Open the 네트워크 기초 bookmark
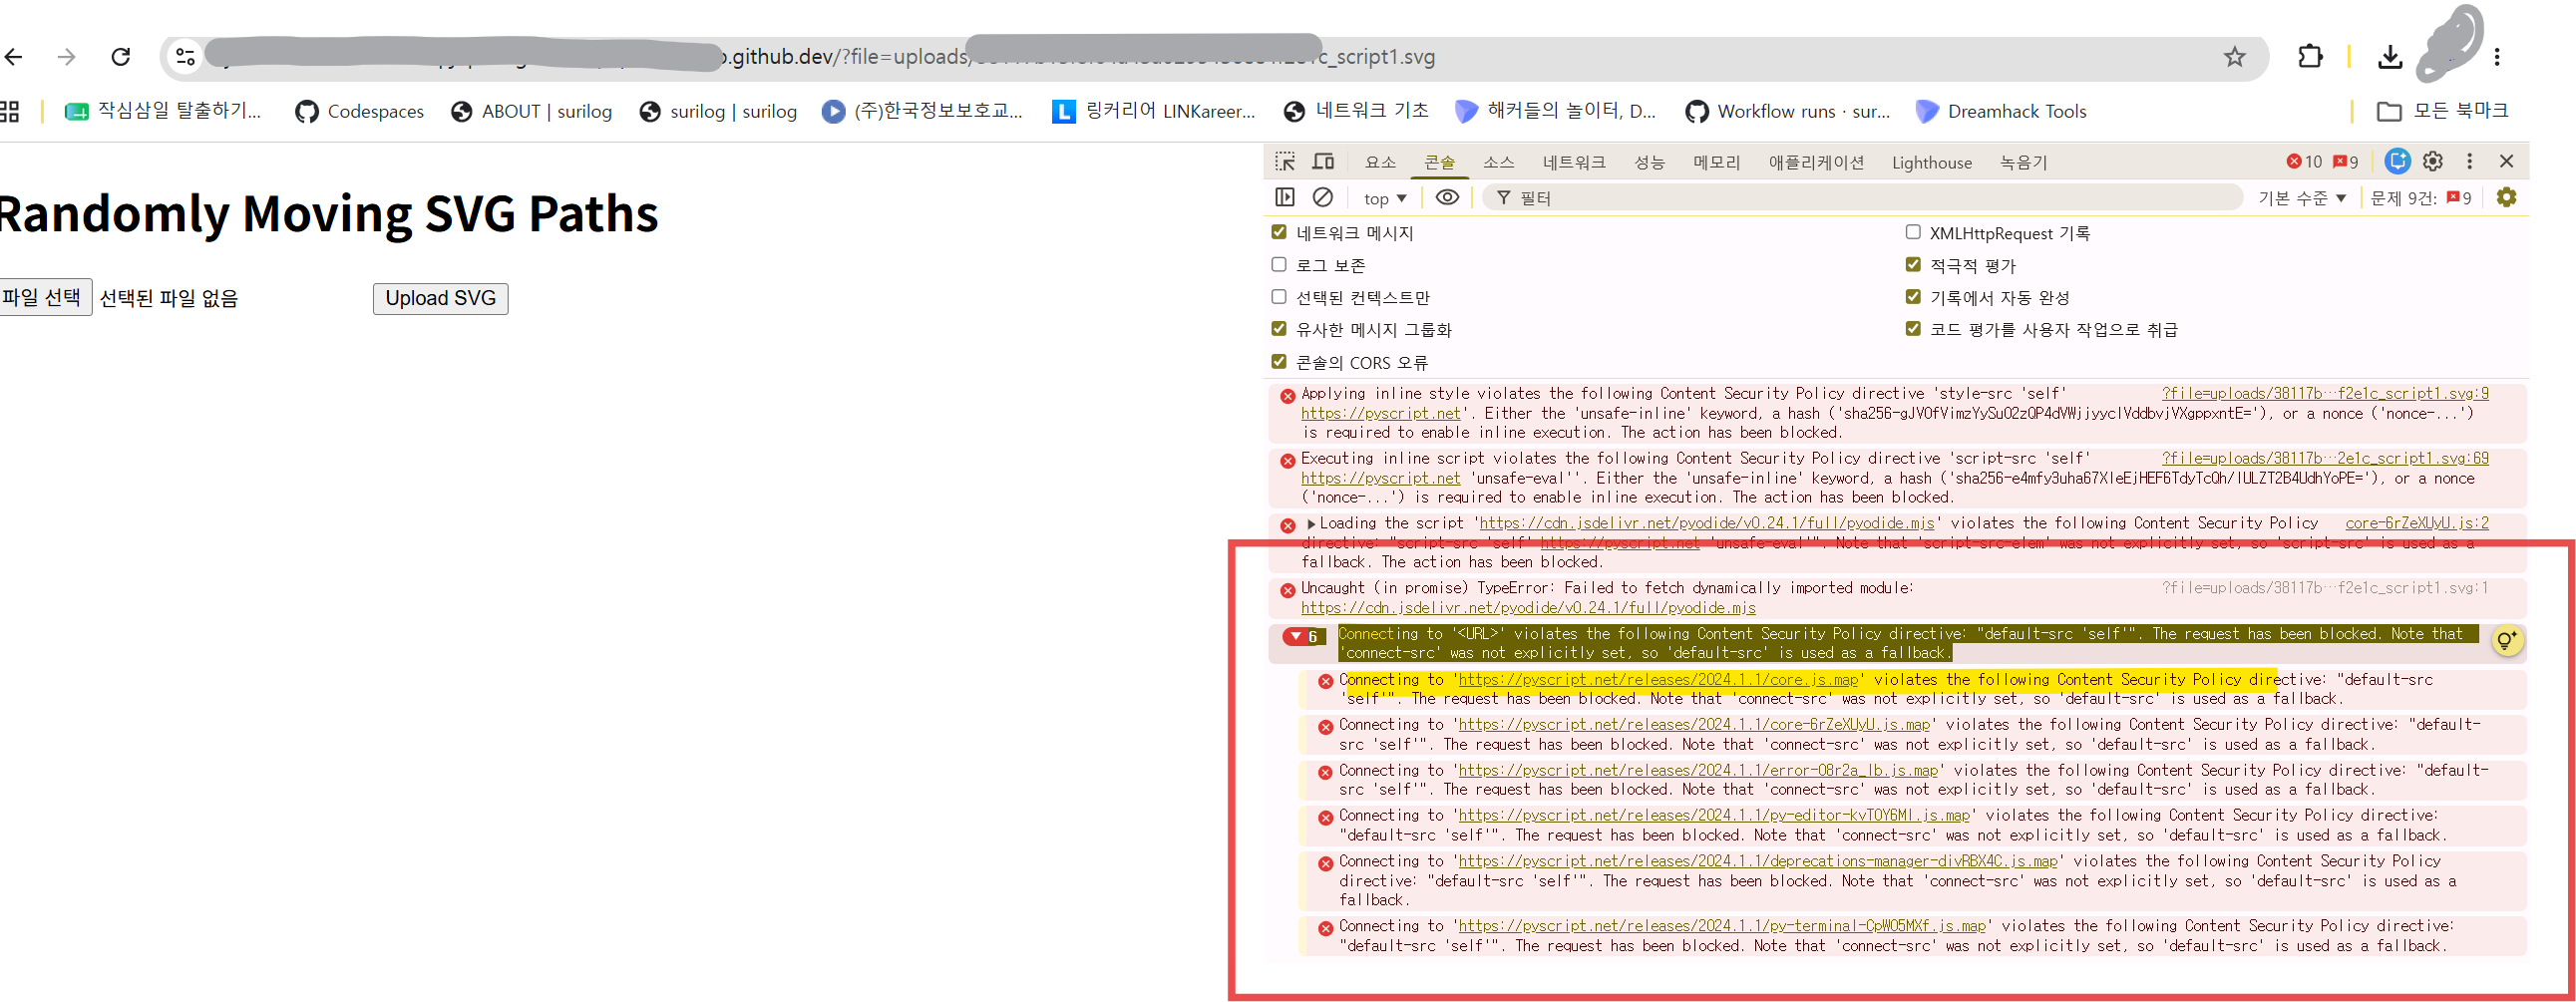 tap(1356, 111)
